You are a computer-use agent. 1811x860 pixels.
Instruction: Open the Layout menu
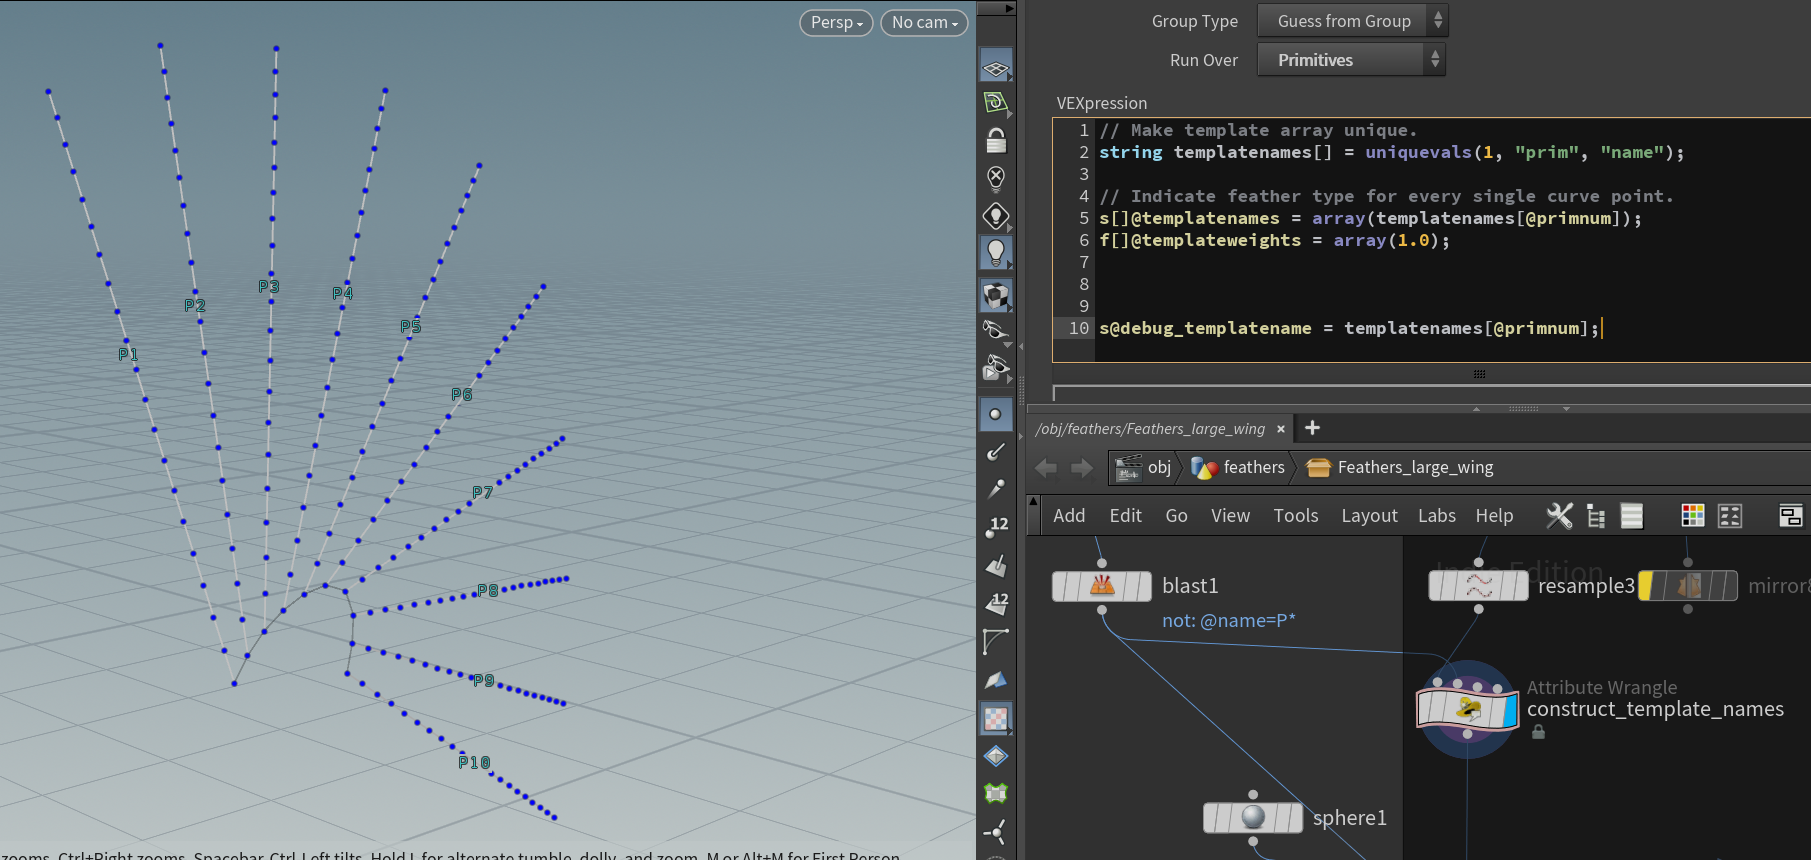click(1369, 516)
